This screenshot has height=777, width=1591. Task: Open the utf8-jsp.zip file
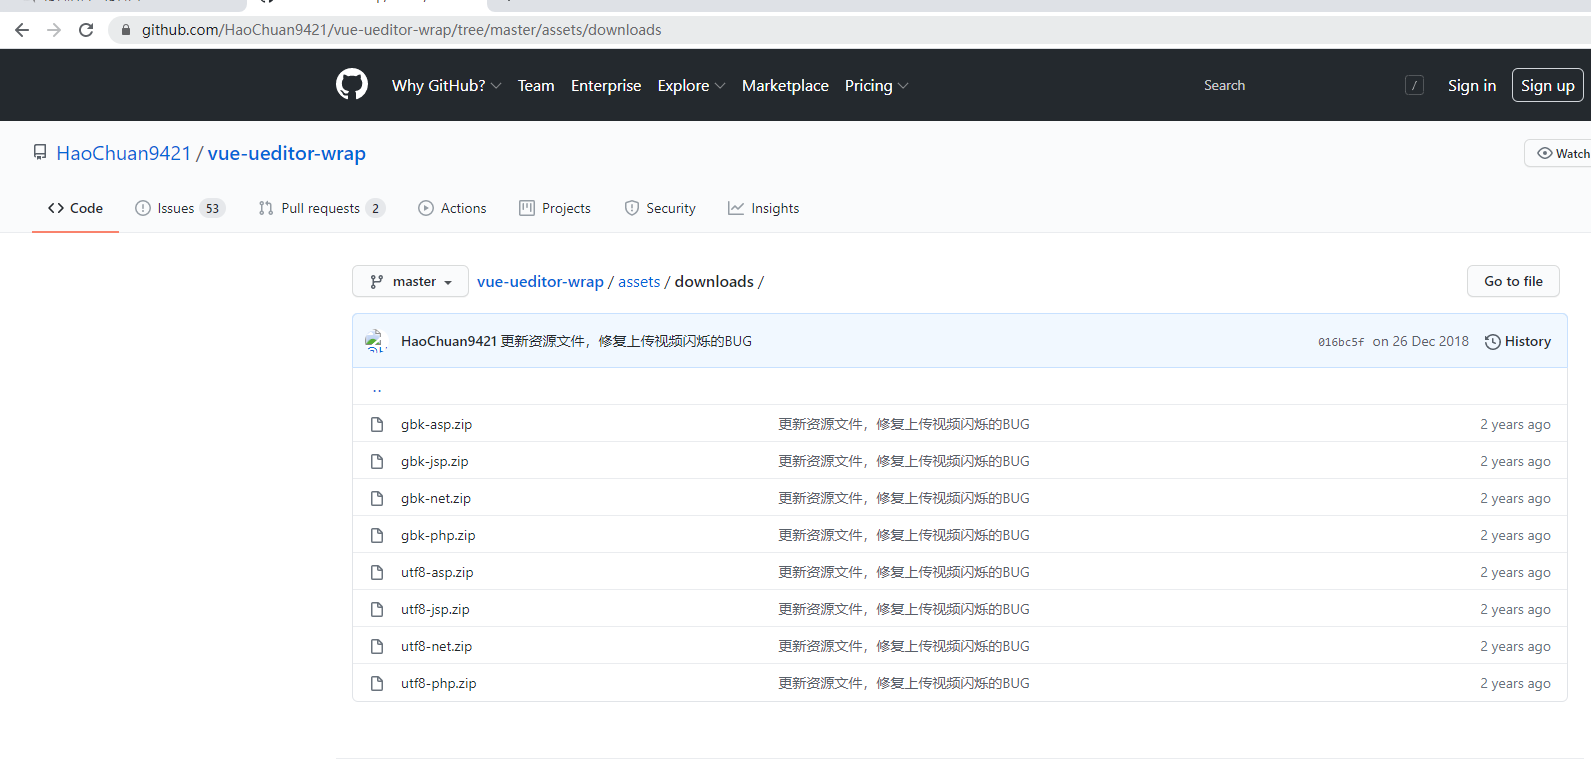click(x=435, y=609)
